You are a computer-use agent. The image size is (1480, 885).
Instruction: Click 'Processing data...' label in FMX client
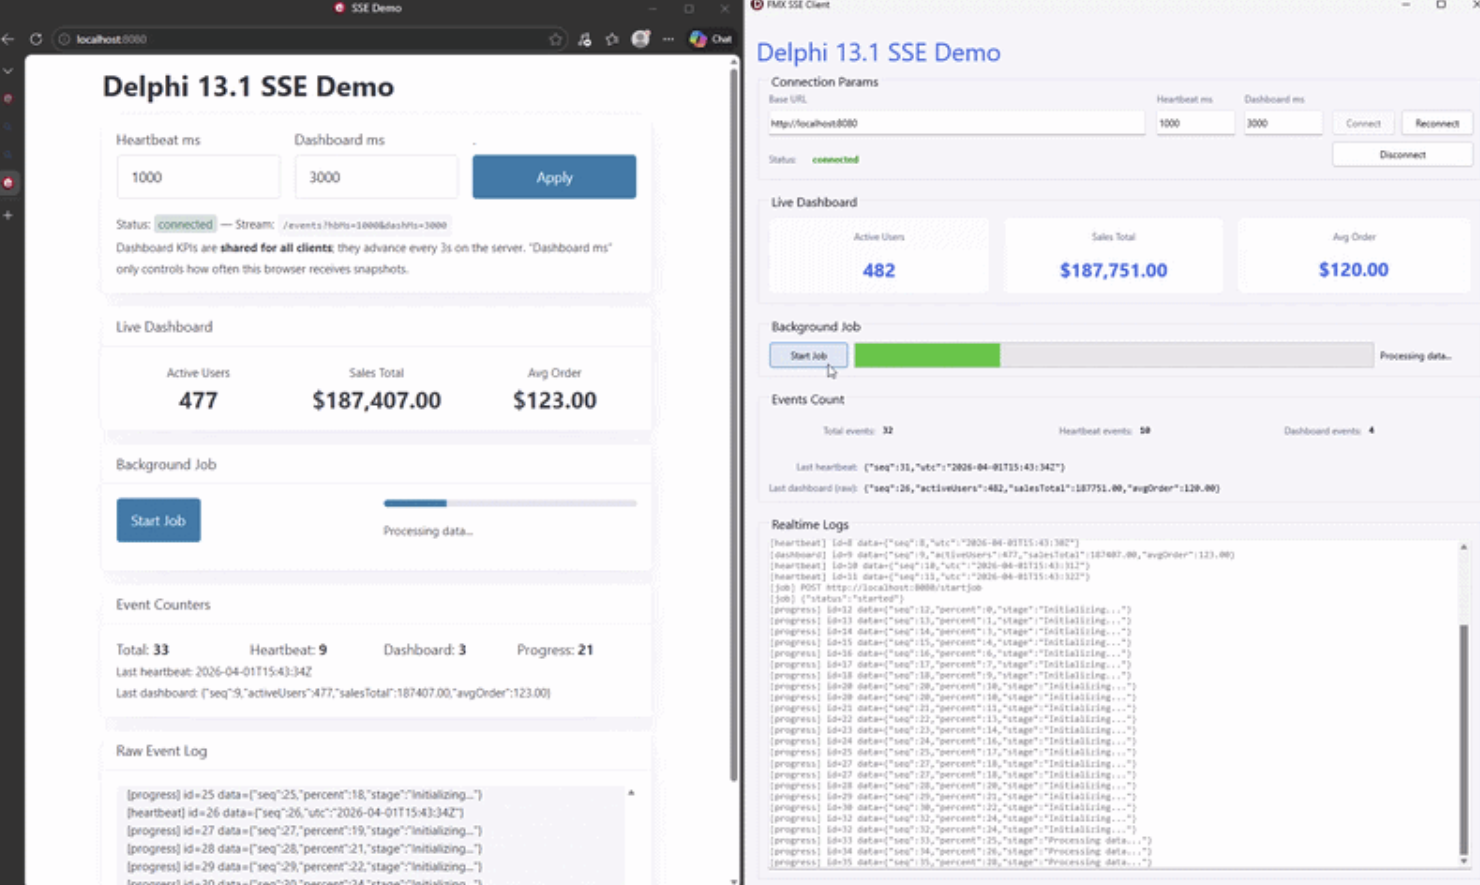click(x=1415, y=356)
